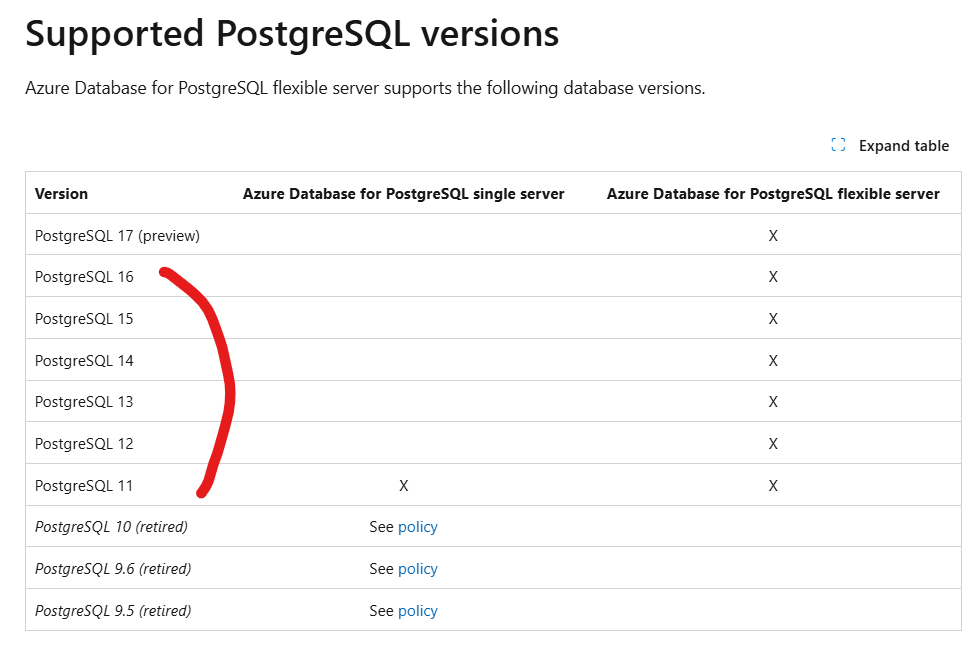The image size is (979, 648).
Task: Select the PostgreSQL 16 version cell
Action: (x=84, y=277)
